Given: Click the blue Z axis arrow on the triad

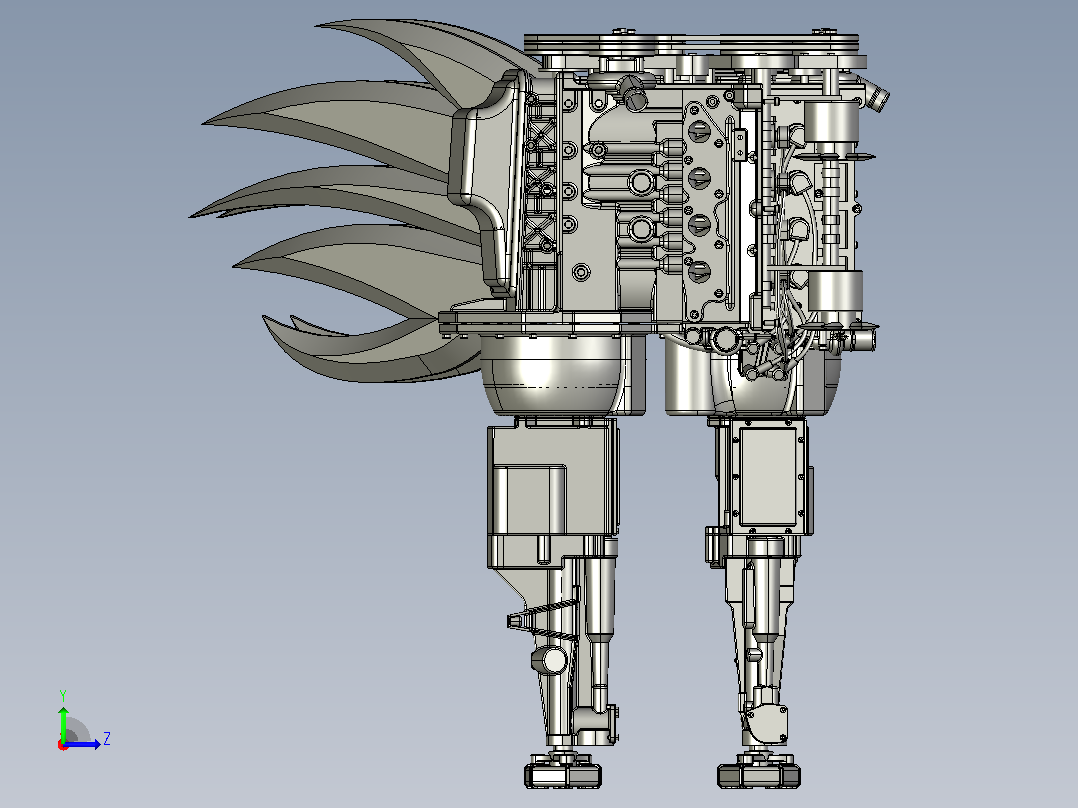Looking at the screenshot, I should [x=82, y=744].
